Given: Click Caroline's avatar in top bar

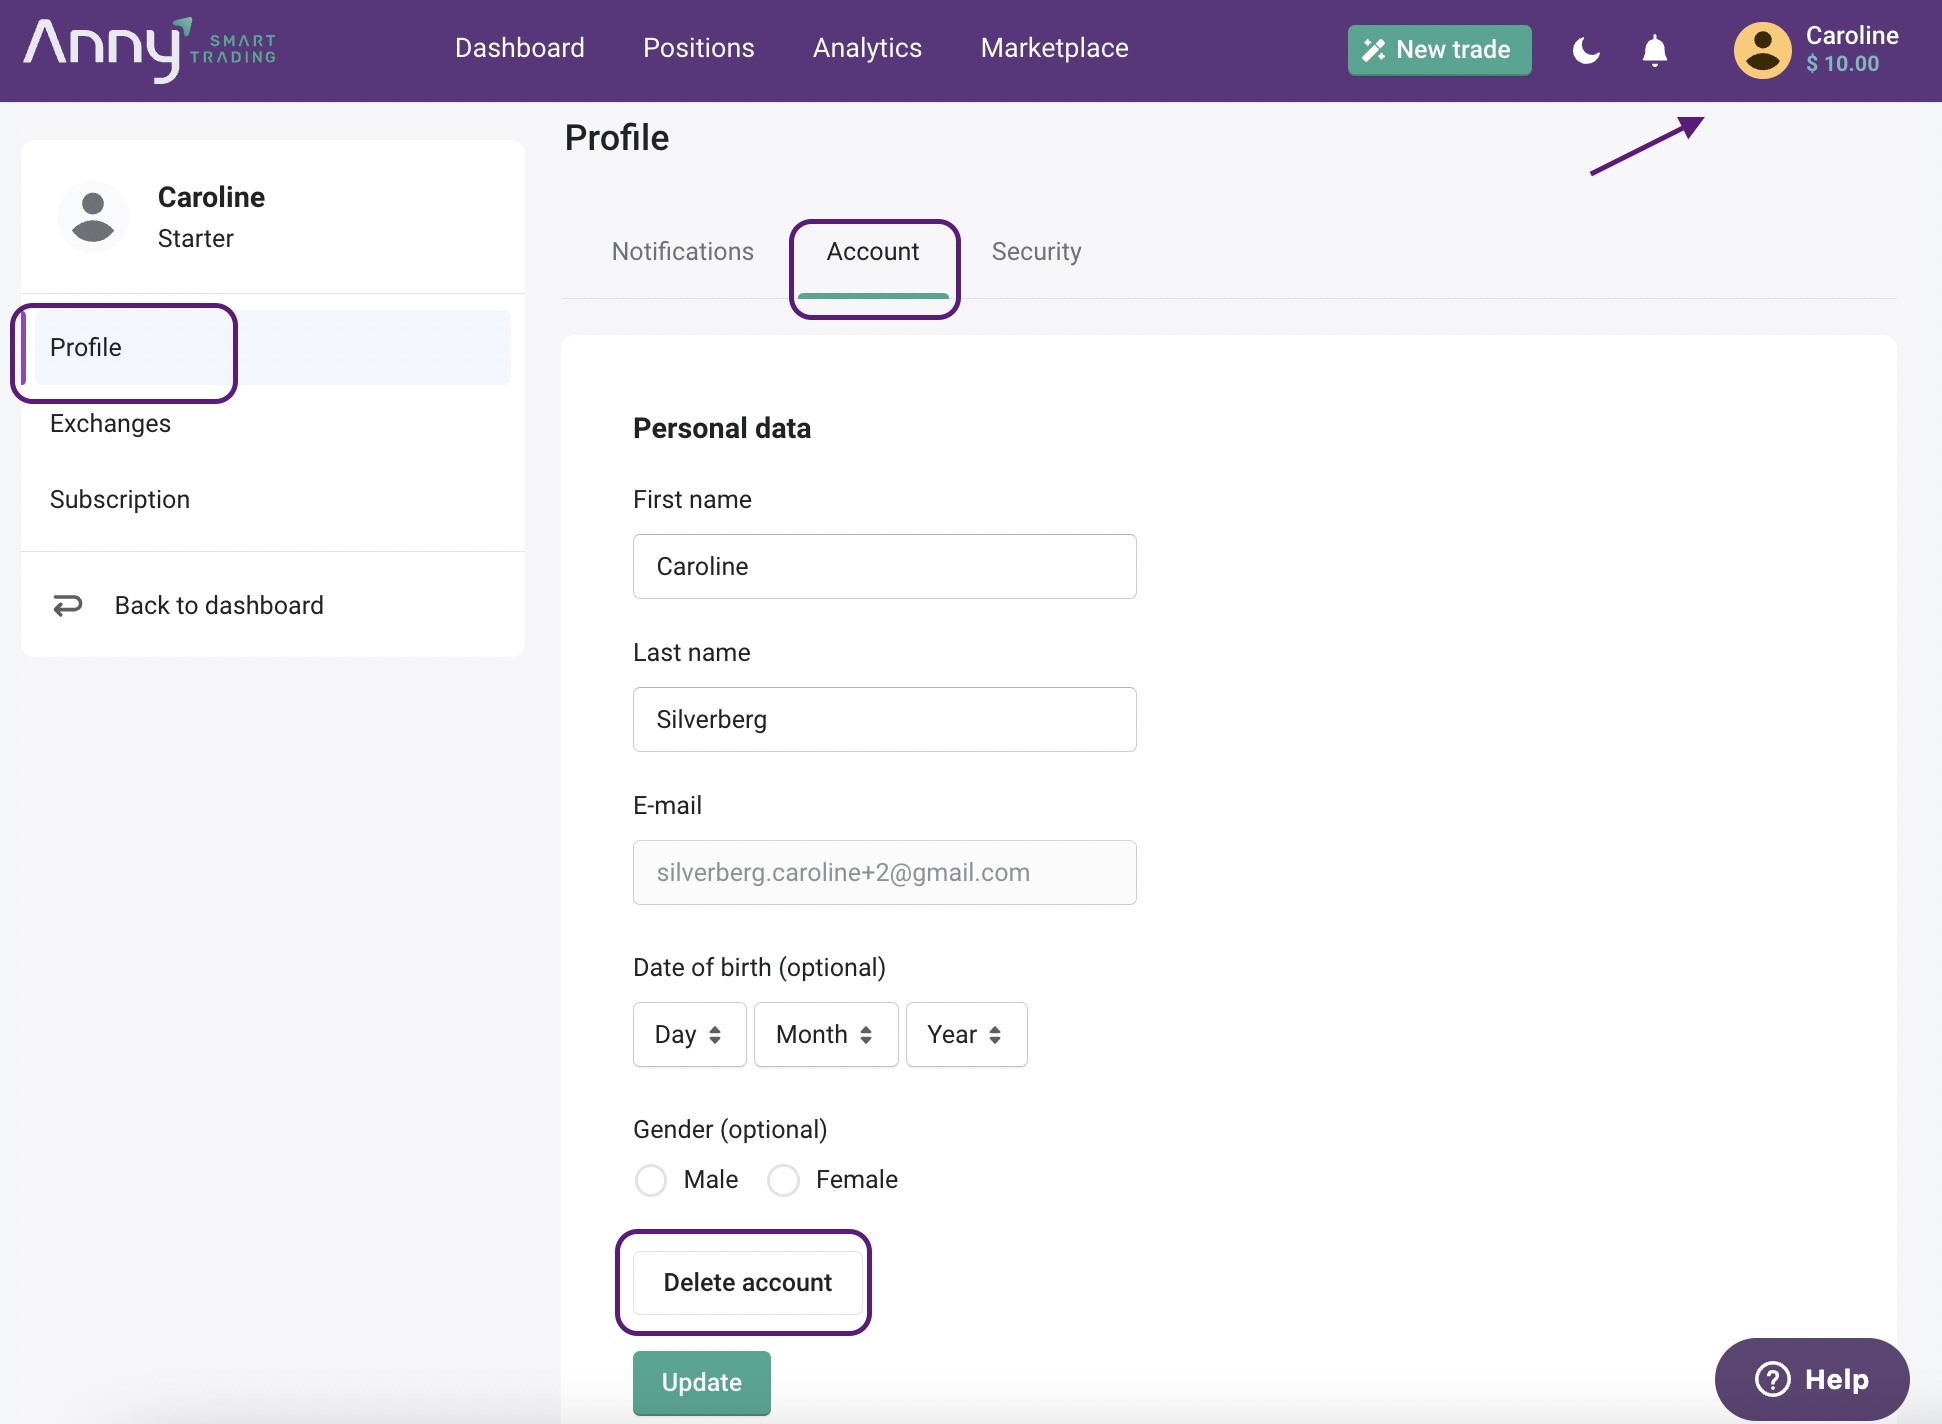Looking at the screenshot, I should tap(1763, 50).
